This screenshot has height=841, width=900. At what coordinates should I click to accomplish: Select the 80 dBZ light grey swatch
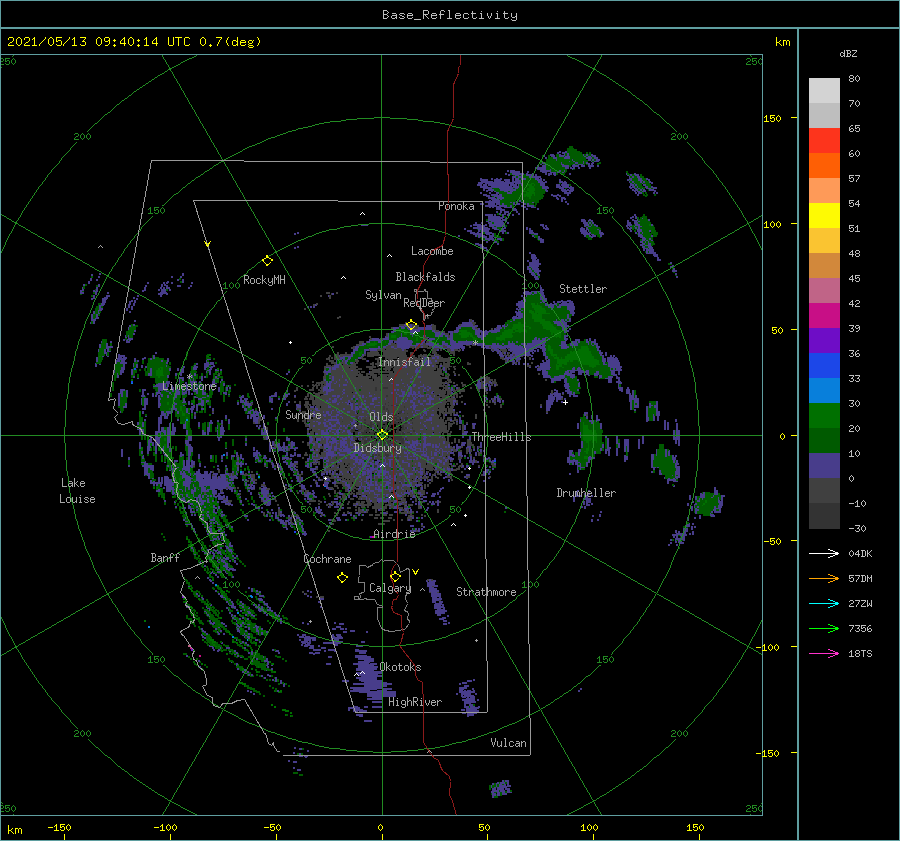824,90
